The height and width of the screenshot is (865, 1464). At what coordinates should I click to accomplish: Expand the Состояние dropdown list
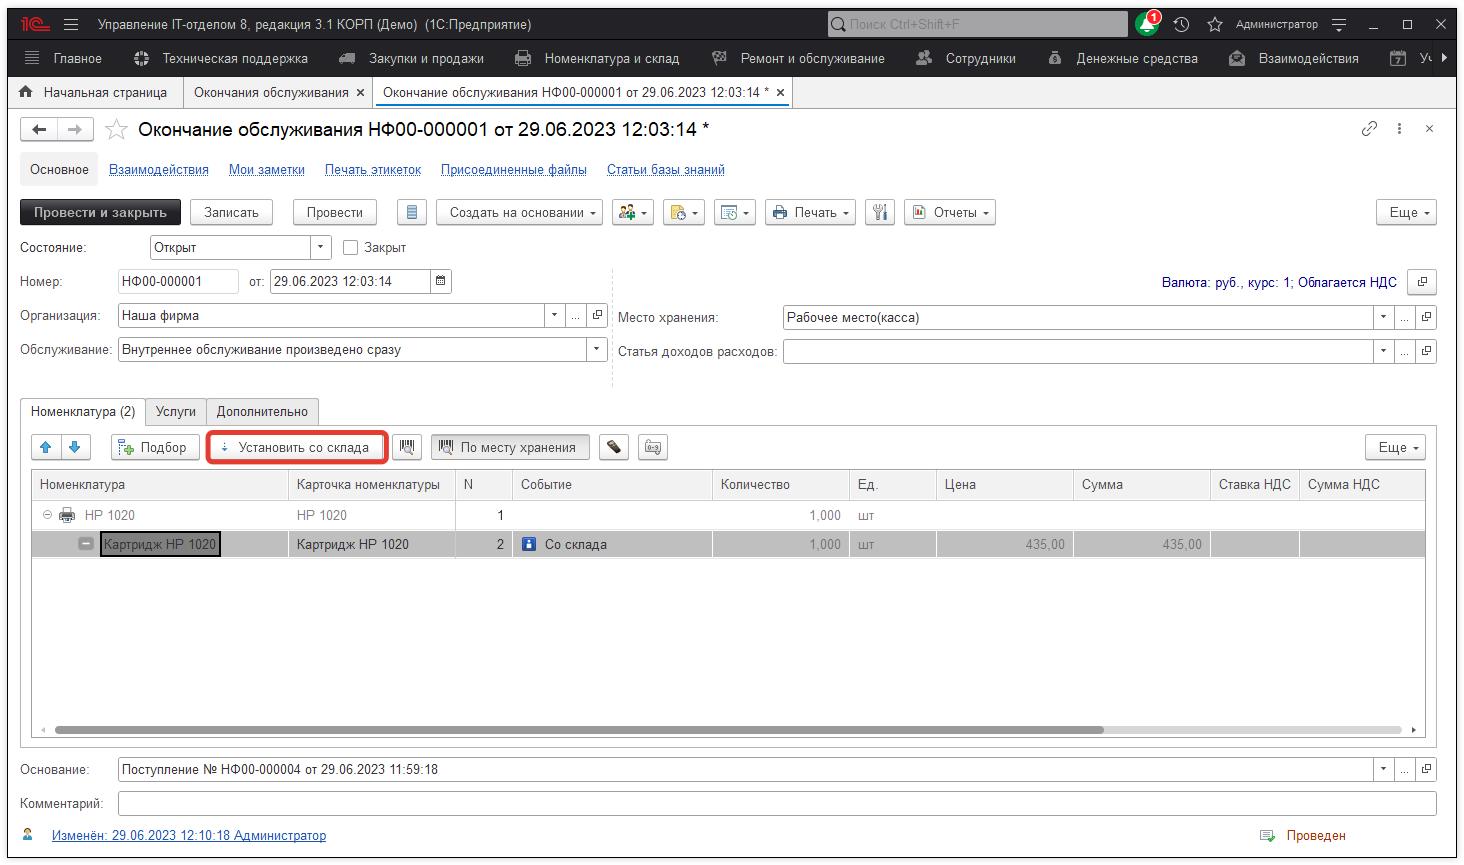coord(321,247)
